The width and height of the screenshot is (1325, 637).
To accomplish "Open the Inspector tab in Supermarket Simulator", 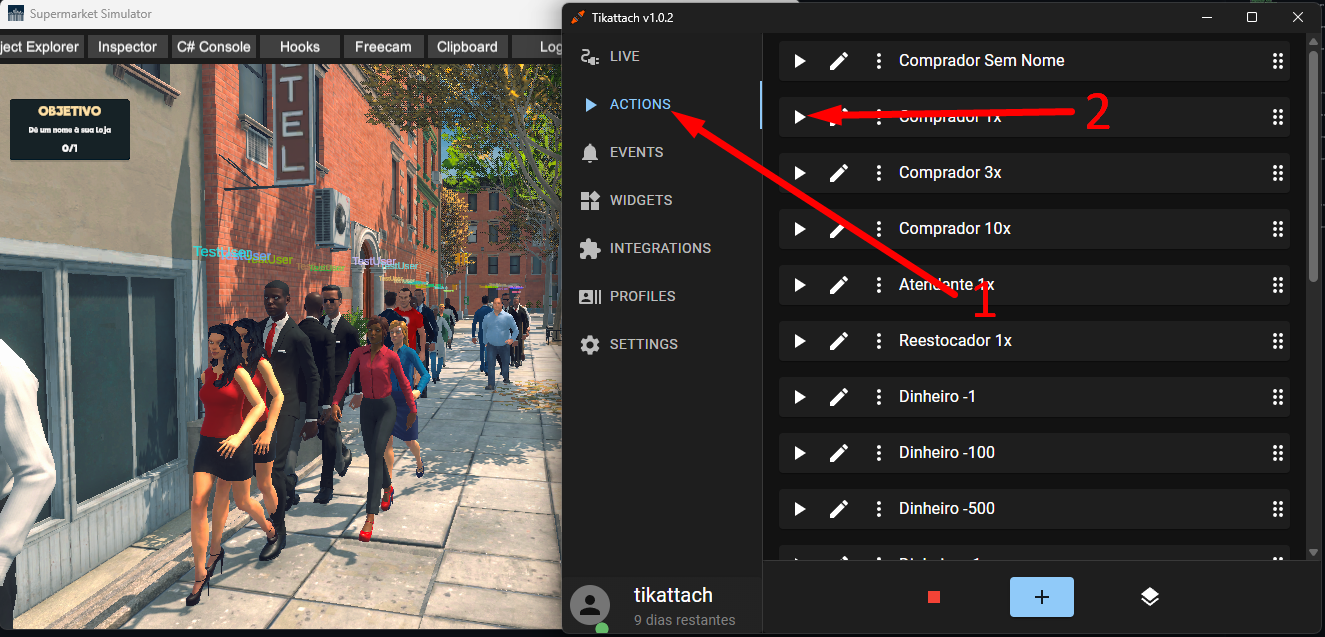I will click(x=127, y=47).
